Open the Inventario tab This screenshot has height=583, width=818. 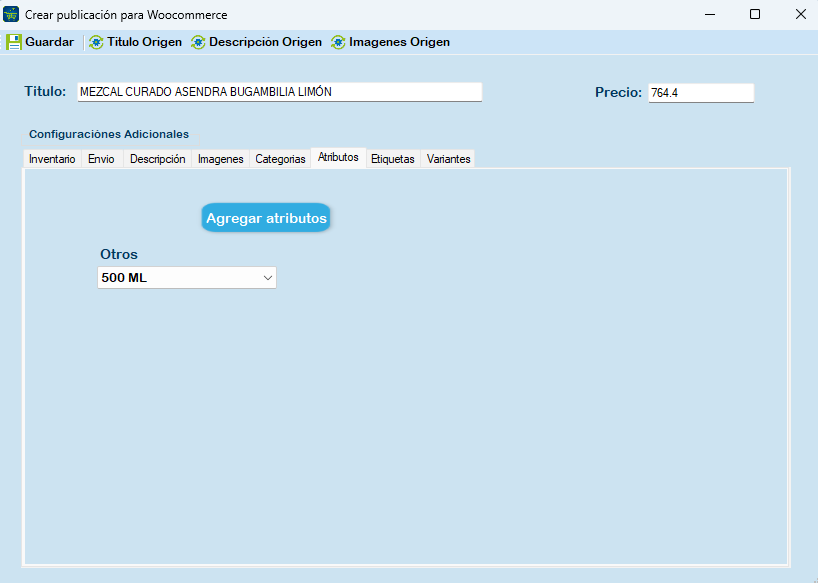[x=52, y=159]
